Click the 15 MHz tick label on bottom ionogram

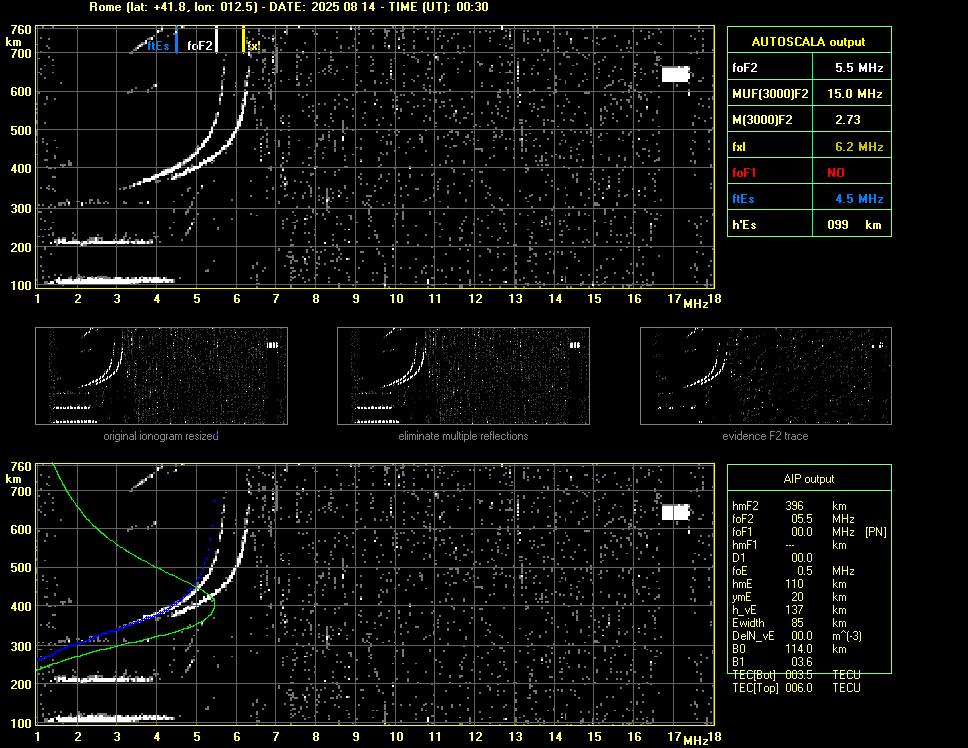(x=594, y=736)
